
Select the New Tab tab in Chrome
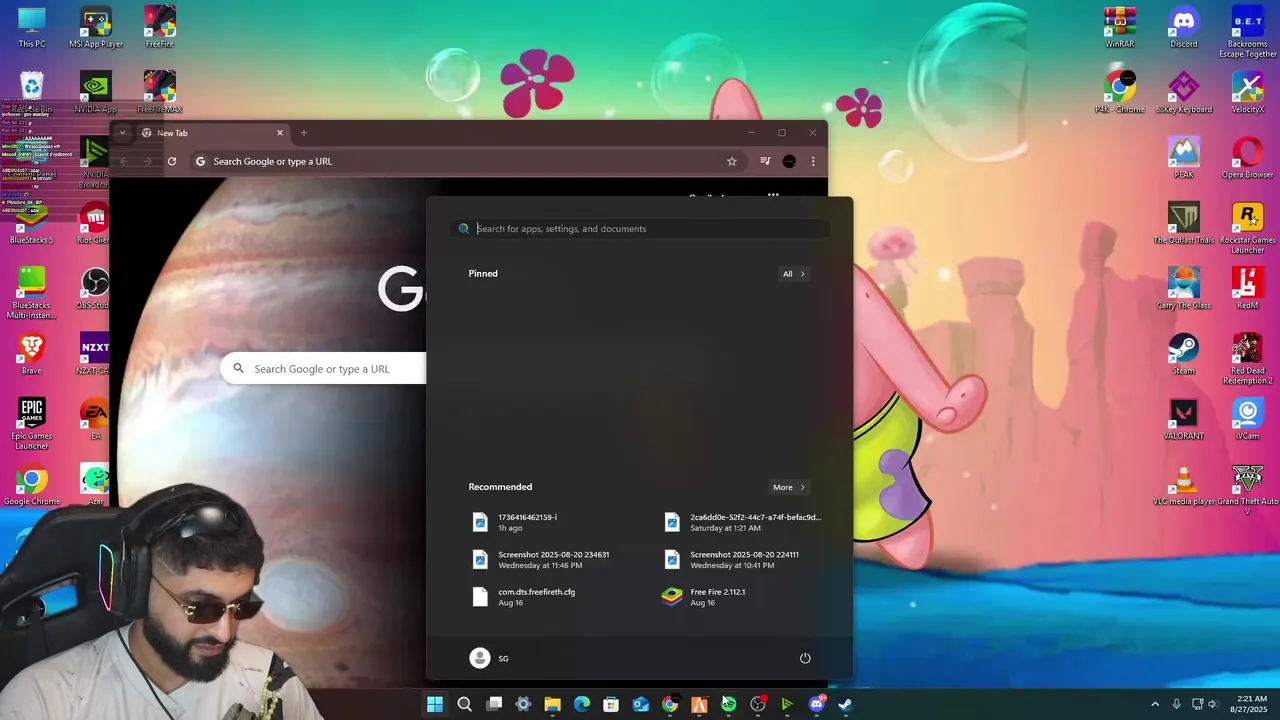coord(212,133)
